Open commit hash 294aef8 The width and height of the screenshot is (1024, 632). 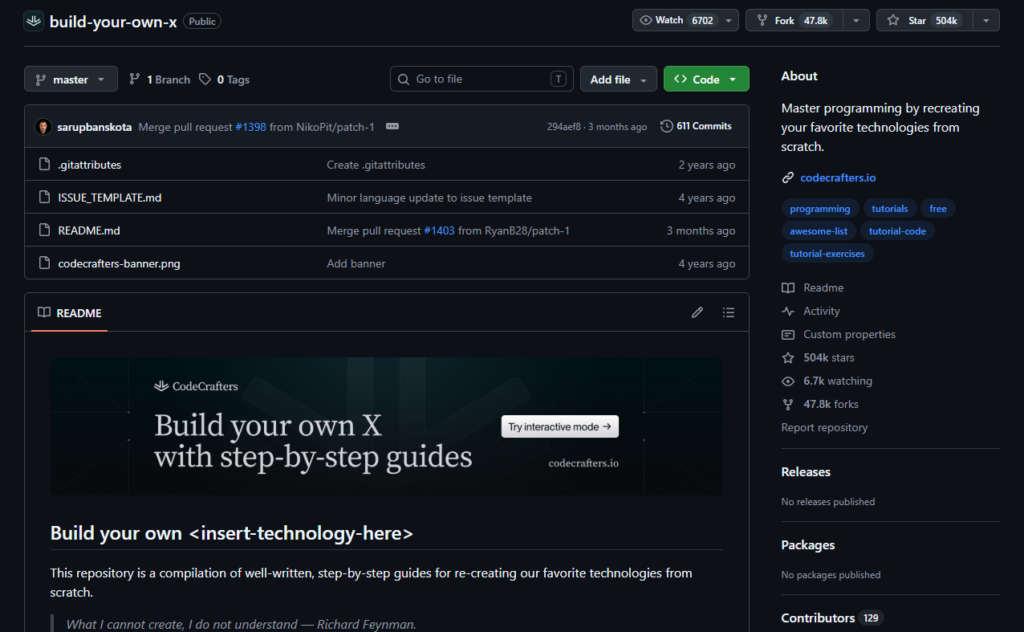[564, 127]
